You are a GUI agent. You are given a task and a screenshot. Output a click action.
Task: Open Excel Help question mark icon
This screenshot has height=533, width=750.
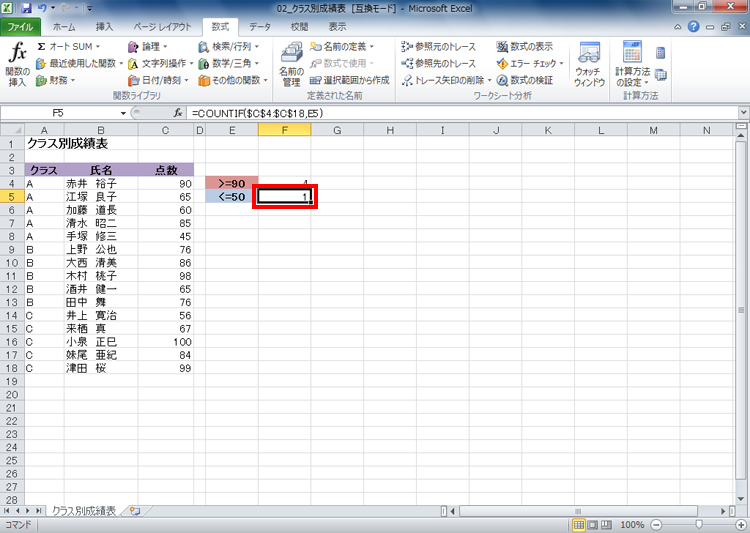(x=694, y=27)
